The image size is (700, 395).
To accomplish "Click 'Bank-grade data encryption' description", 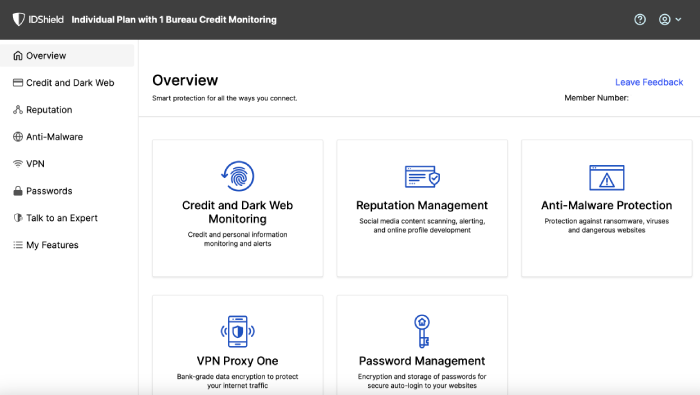I will tap(238, 381).
